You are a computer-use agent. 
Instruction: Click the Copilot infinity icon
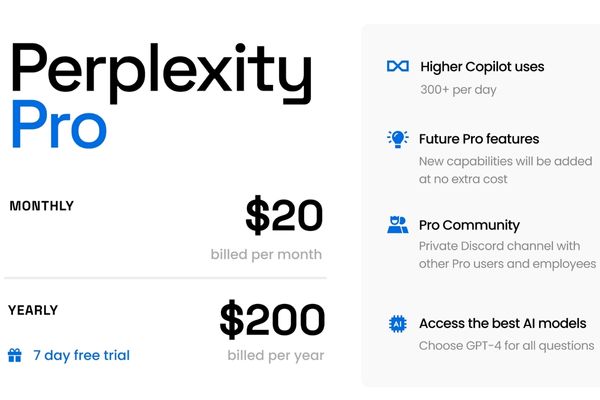397,66
